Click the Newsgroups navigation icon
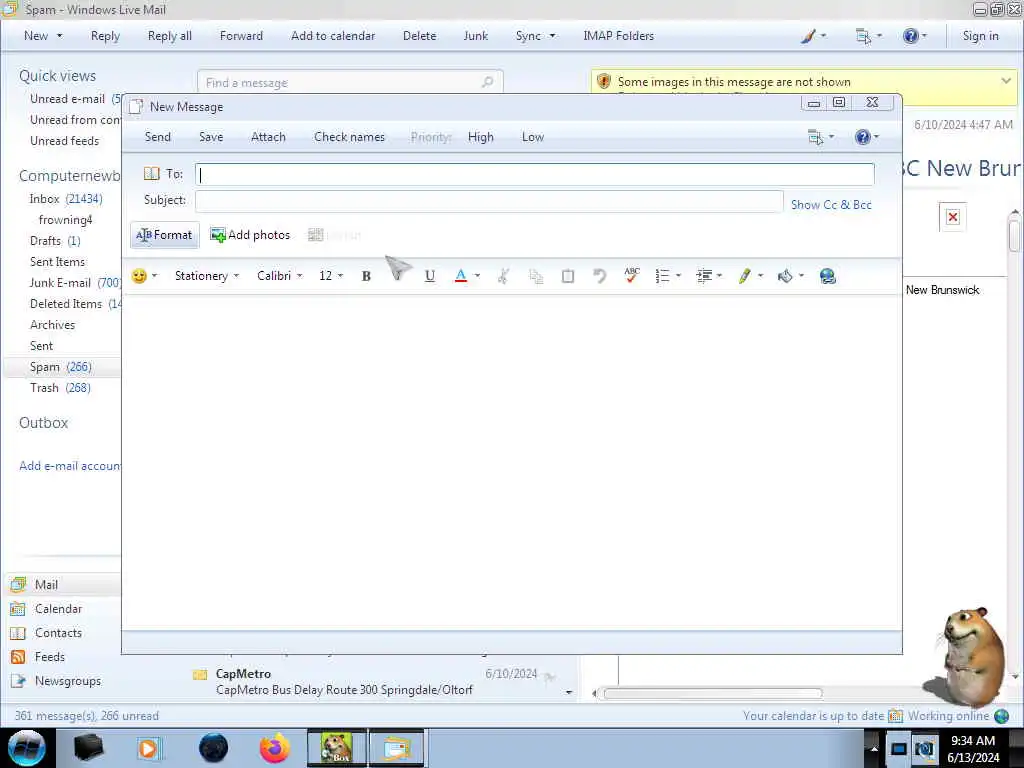Screen dimensions: 1024x768 pyautogui.click(x=18, y=681)
